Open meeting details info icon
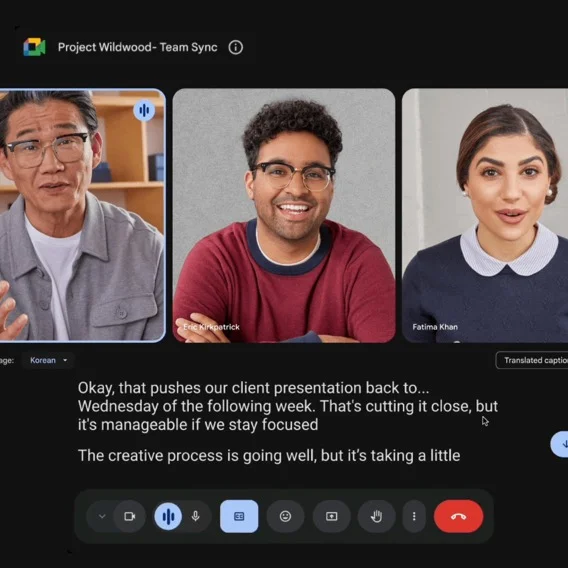This screenshot has width=568, height=568. 235,47
